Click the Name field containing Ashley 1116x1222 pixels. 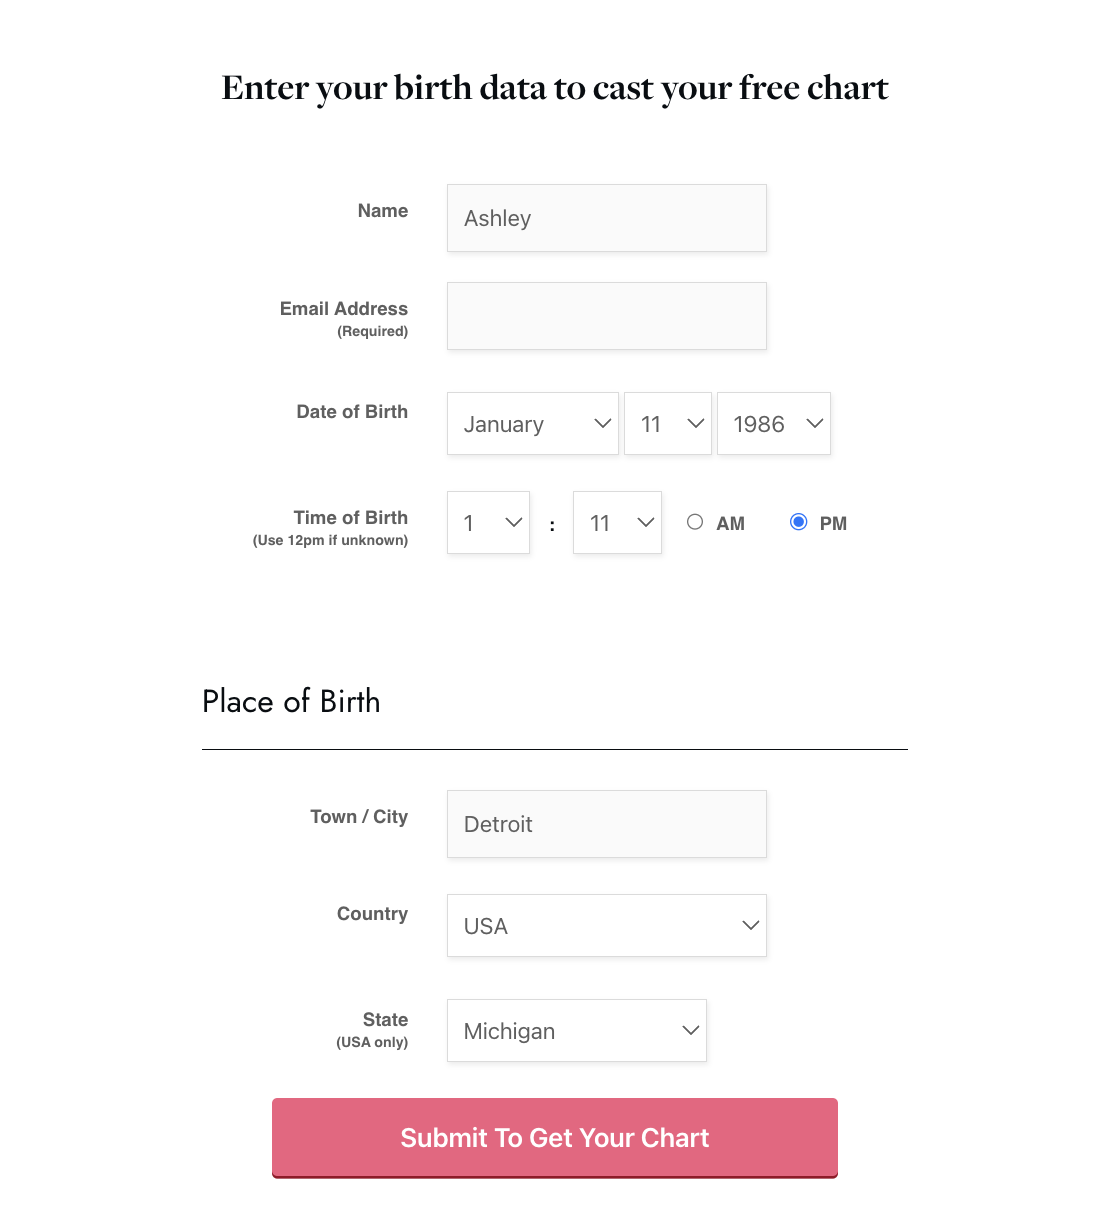(606, 218)
